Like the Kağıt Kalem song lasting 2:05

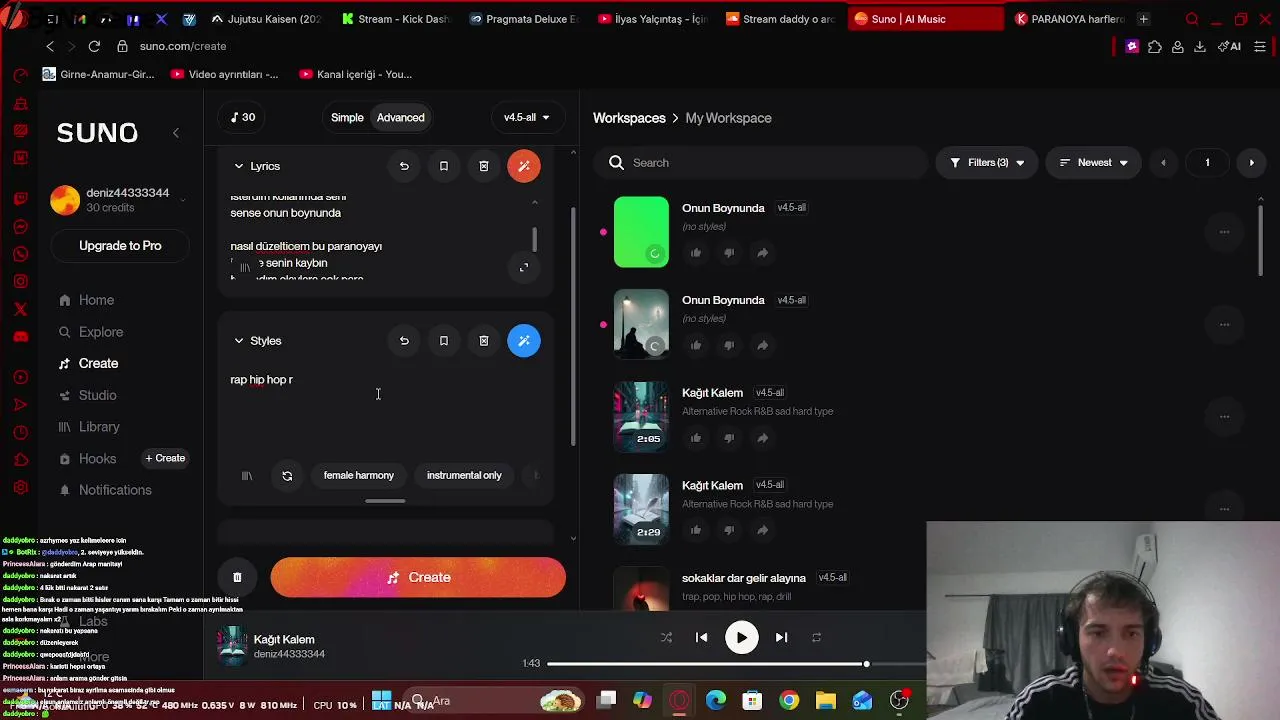696,438
